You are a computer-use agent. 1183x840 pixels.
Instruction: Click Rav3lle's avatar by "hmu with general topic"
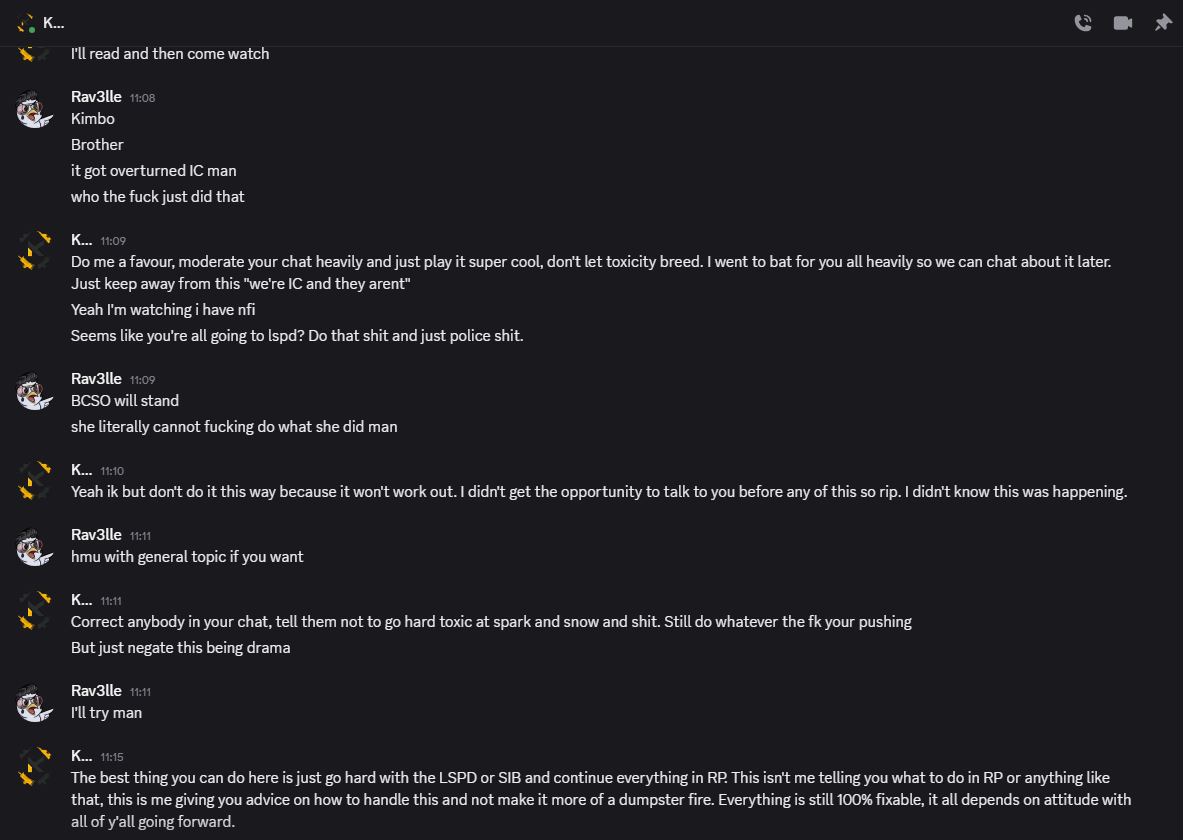tap(34, 546)
